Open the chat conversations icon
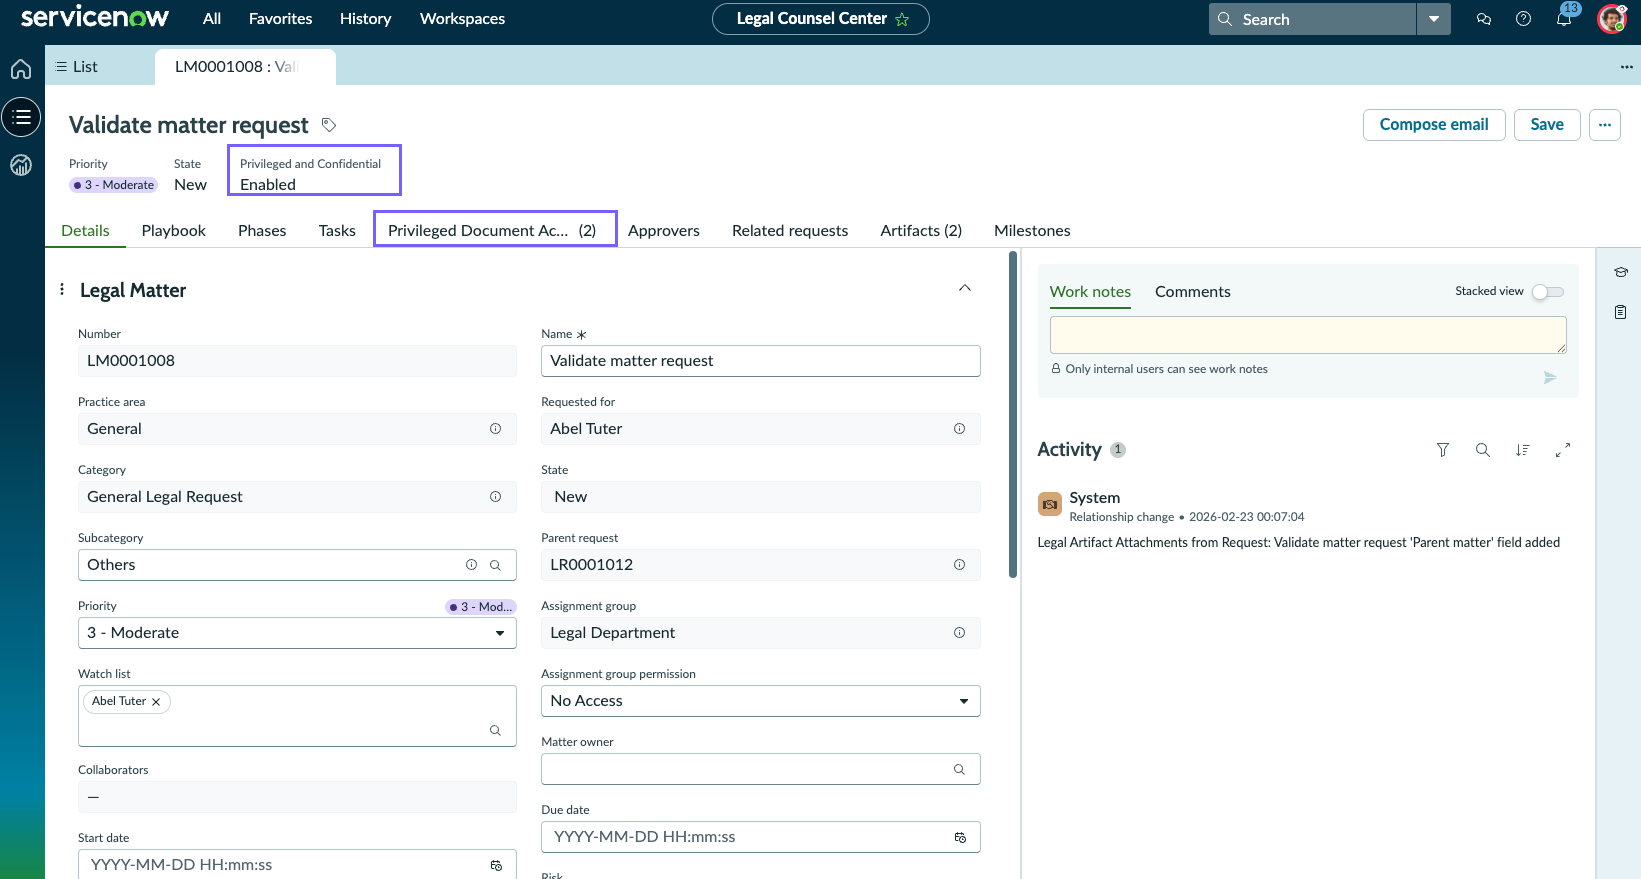The height and width of the screenshot is (879, 1641). pyautogui.click(x=1484, y=19)
